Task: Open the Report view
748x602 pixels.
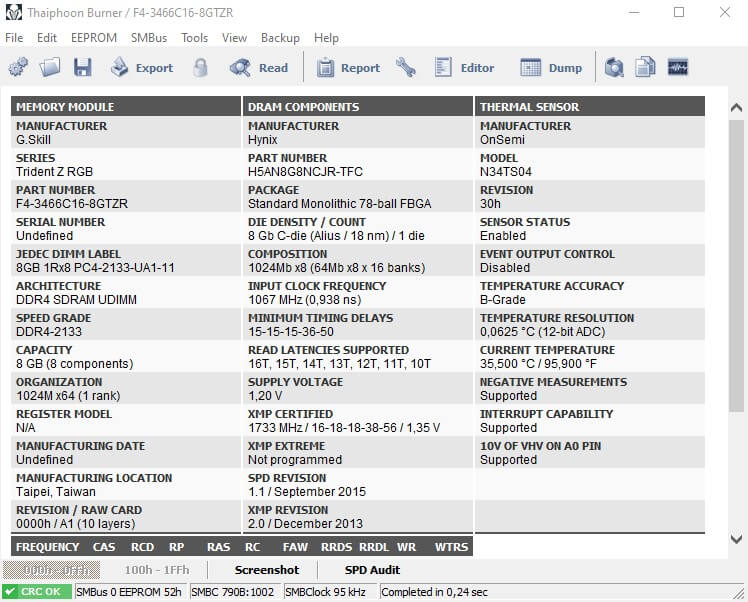Action: click(348, 68)
